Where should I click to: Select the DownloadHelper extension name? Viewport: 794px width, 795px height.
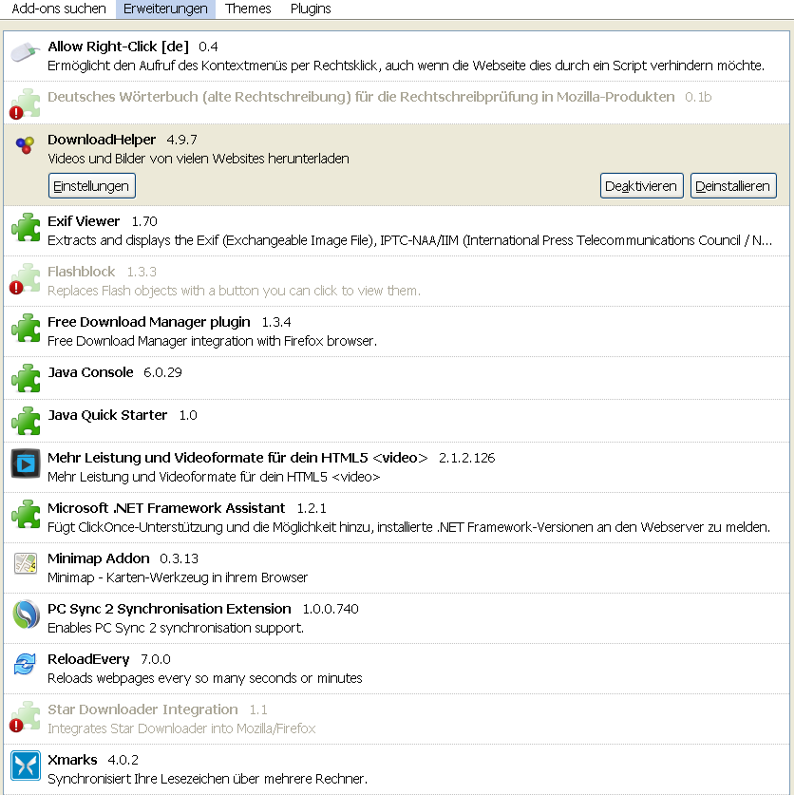point(101,139)
